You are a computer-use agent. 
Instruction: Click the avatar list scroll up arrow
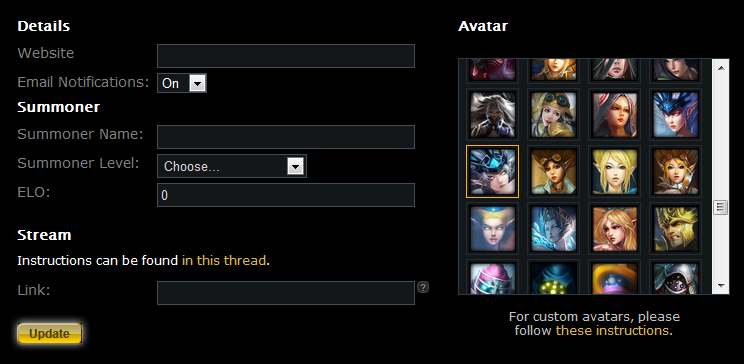(x=721, y=68)
